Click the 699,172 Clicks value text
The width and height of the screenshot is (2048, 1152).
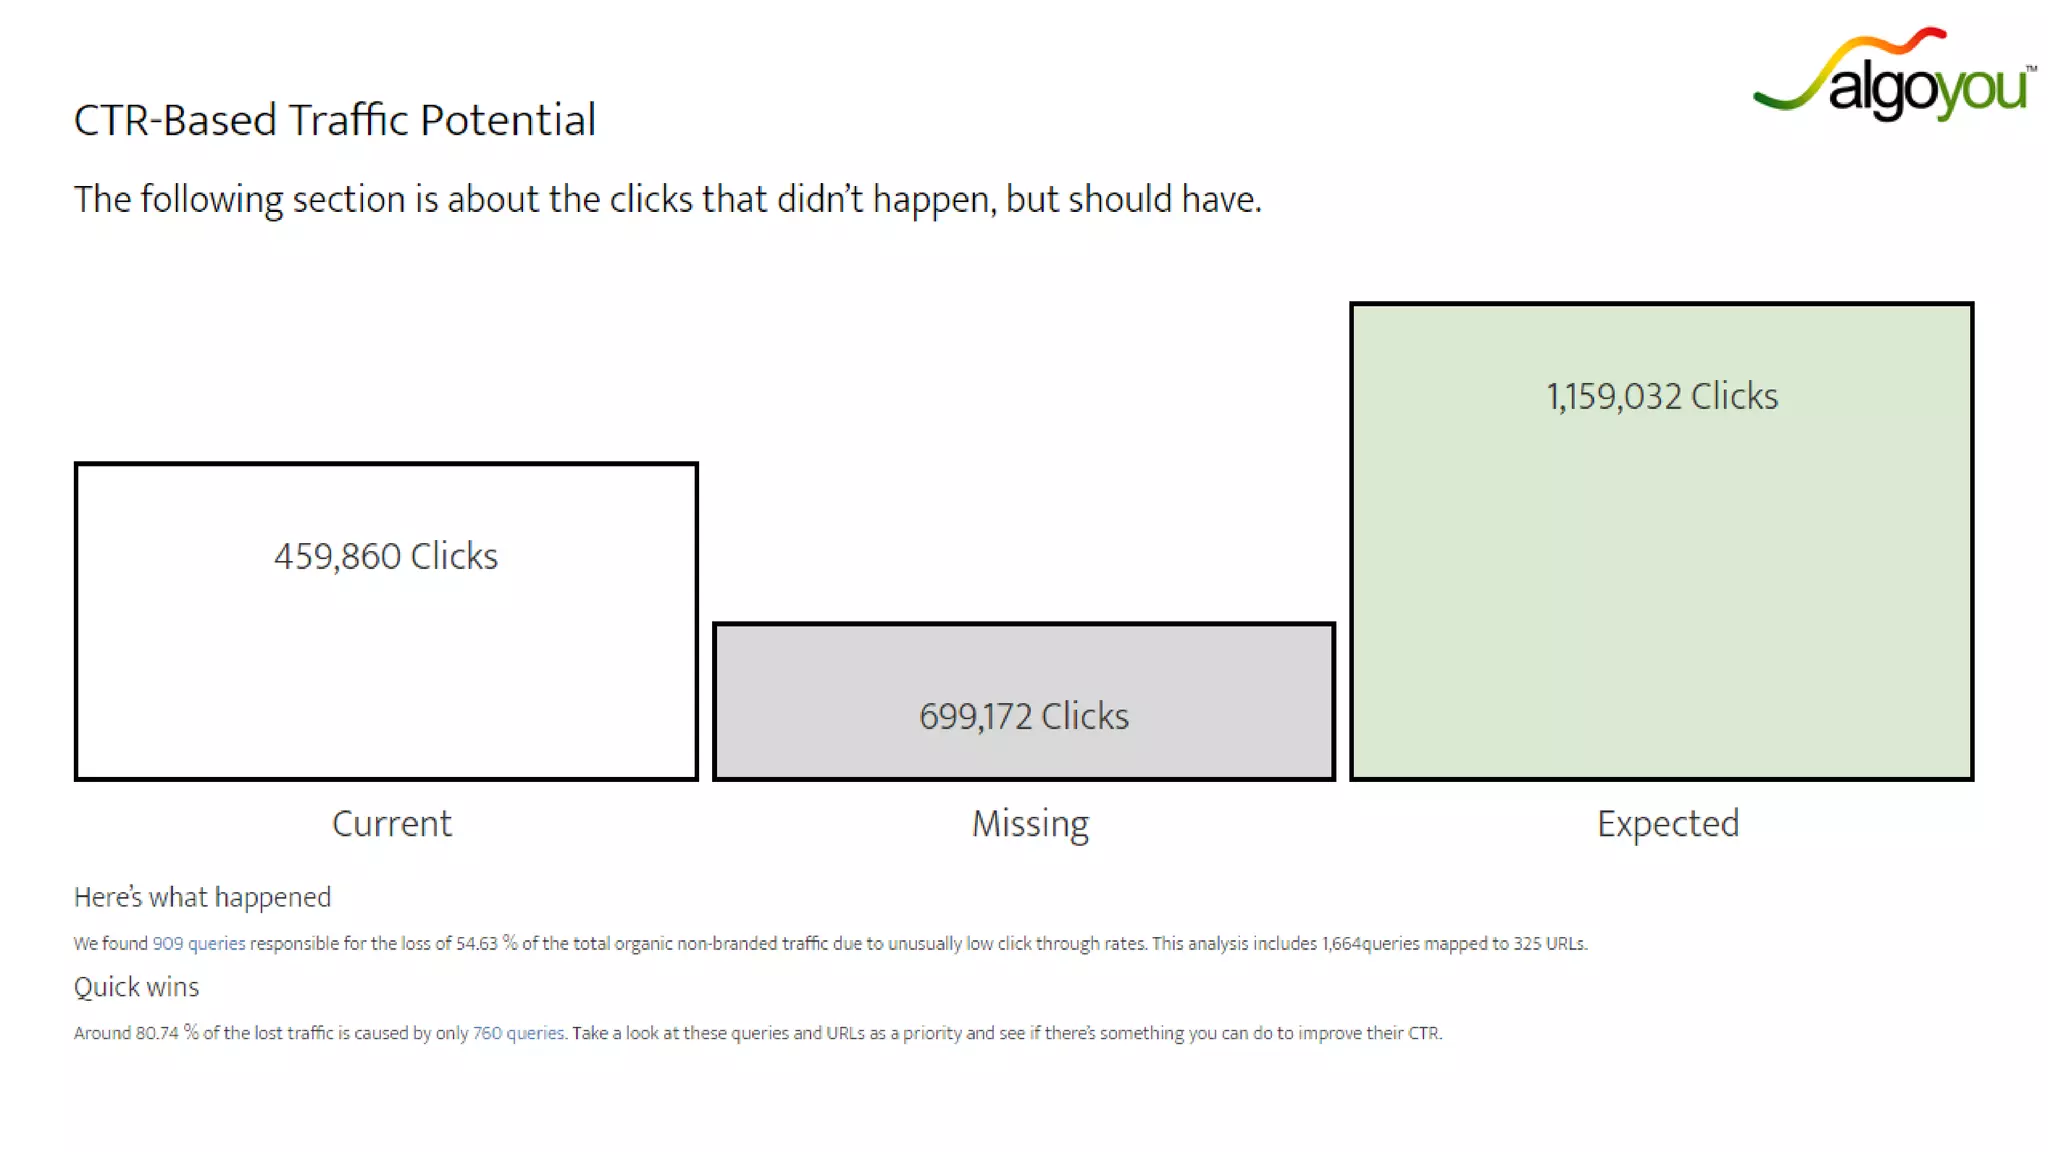(x=1023, y=716)
